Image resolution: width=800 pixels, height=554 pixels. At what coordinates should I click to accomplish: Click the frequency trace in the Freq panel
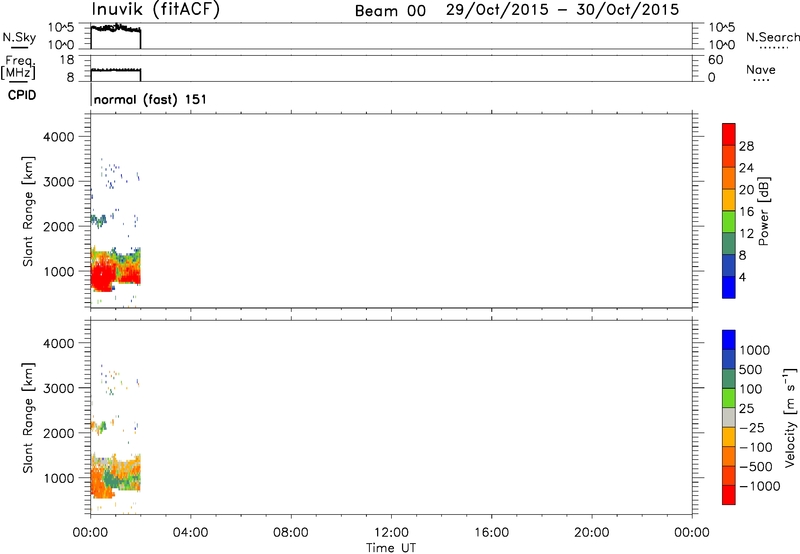click(x=115, y=69)
